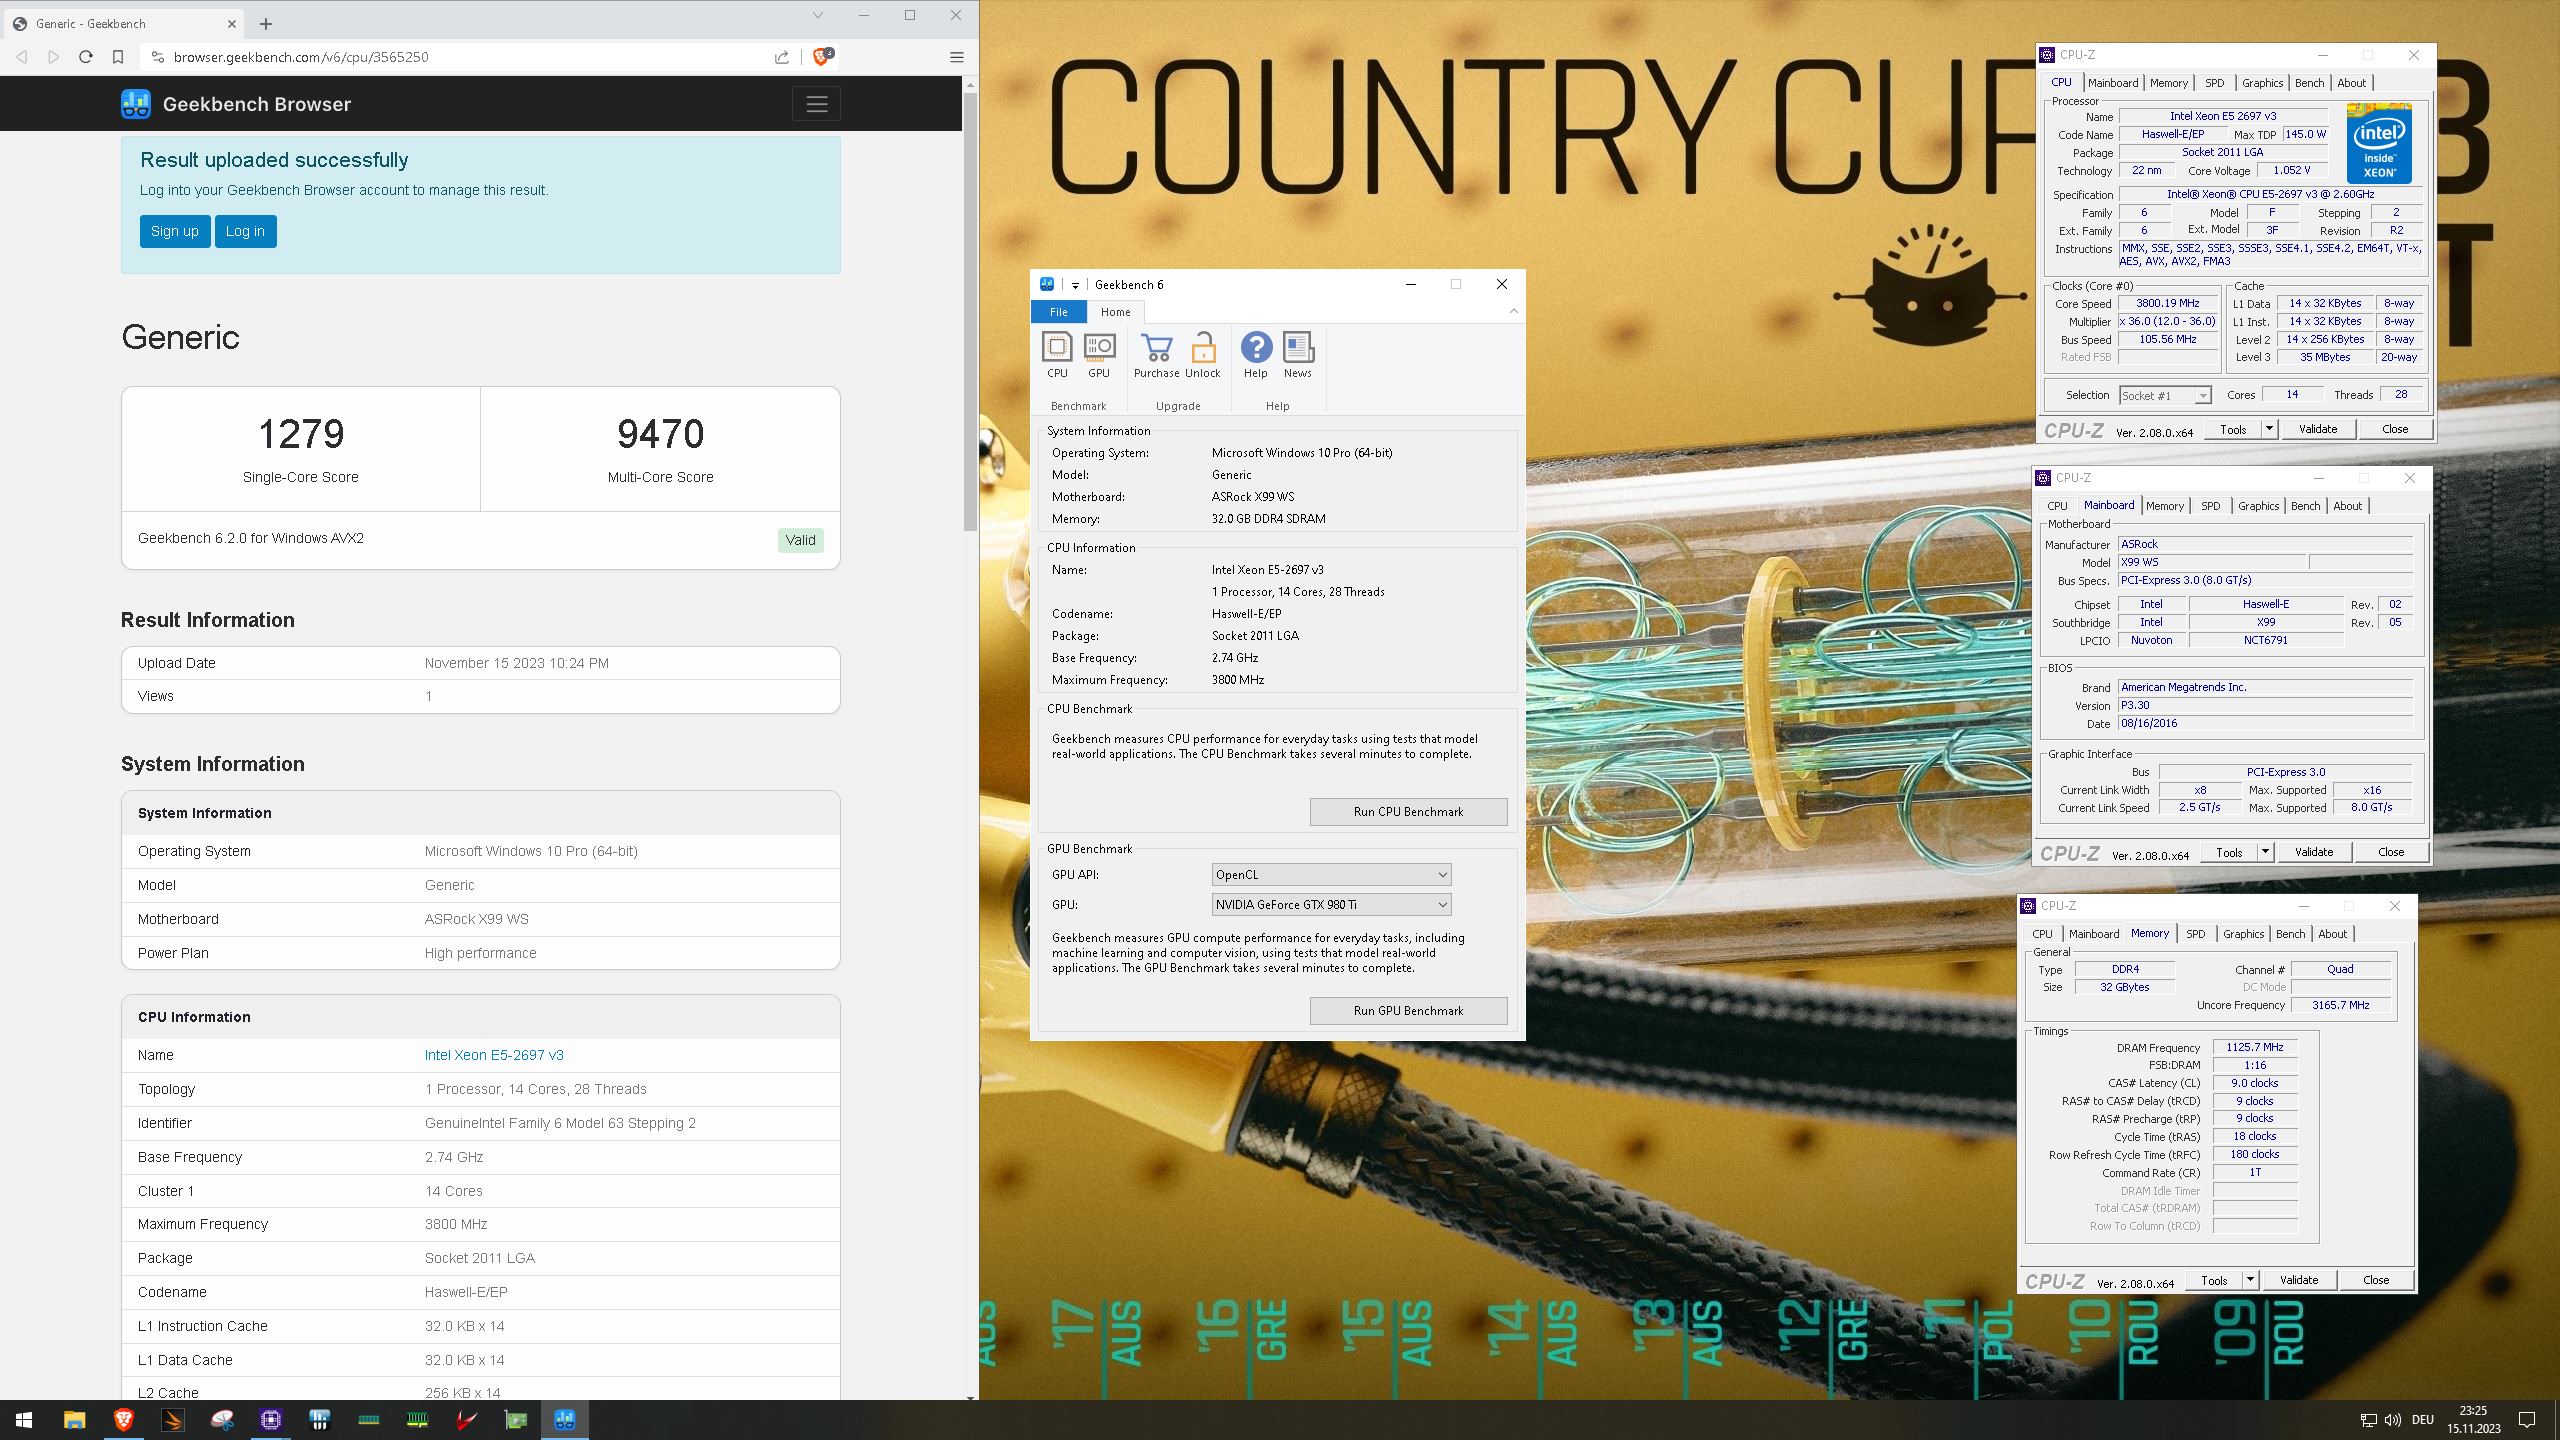2560x1440 pixels.
Task: Open the 3DMark orange icon on the taskbar
Action: (172, 1420)
